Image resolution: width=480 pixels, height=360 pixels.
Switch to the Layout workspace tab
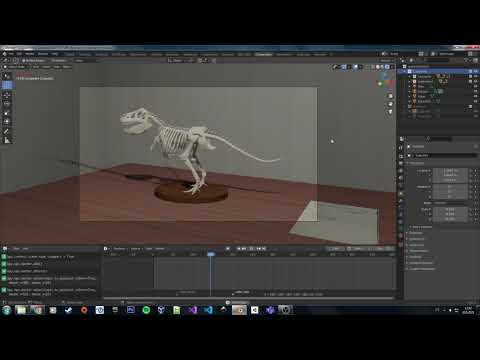click(70, 54)
